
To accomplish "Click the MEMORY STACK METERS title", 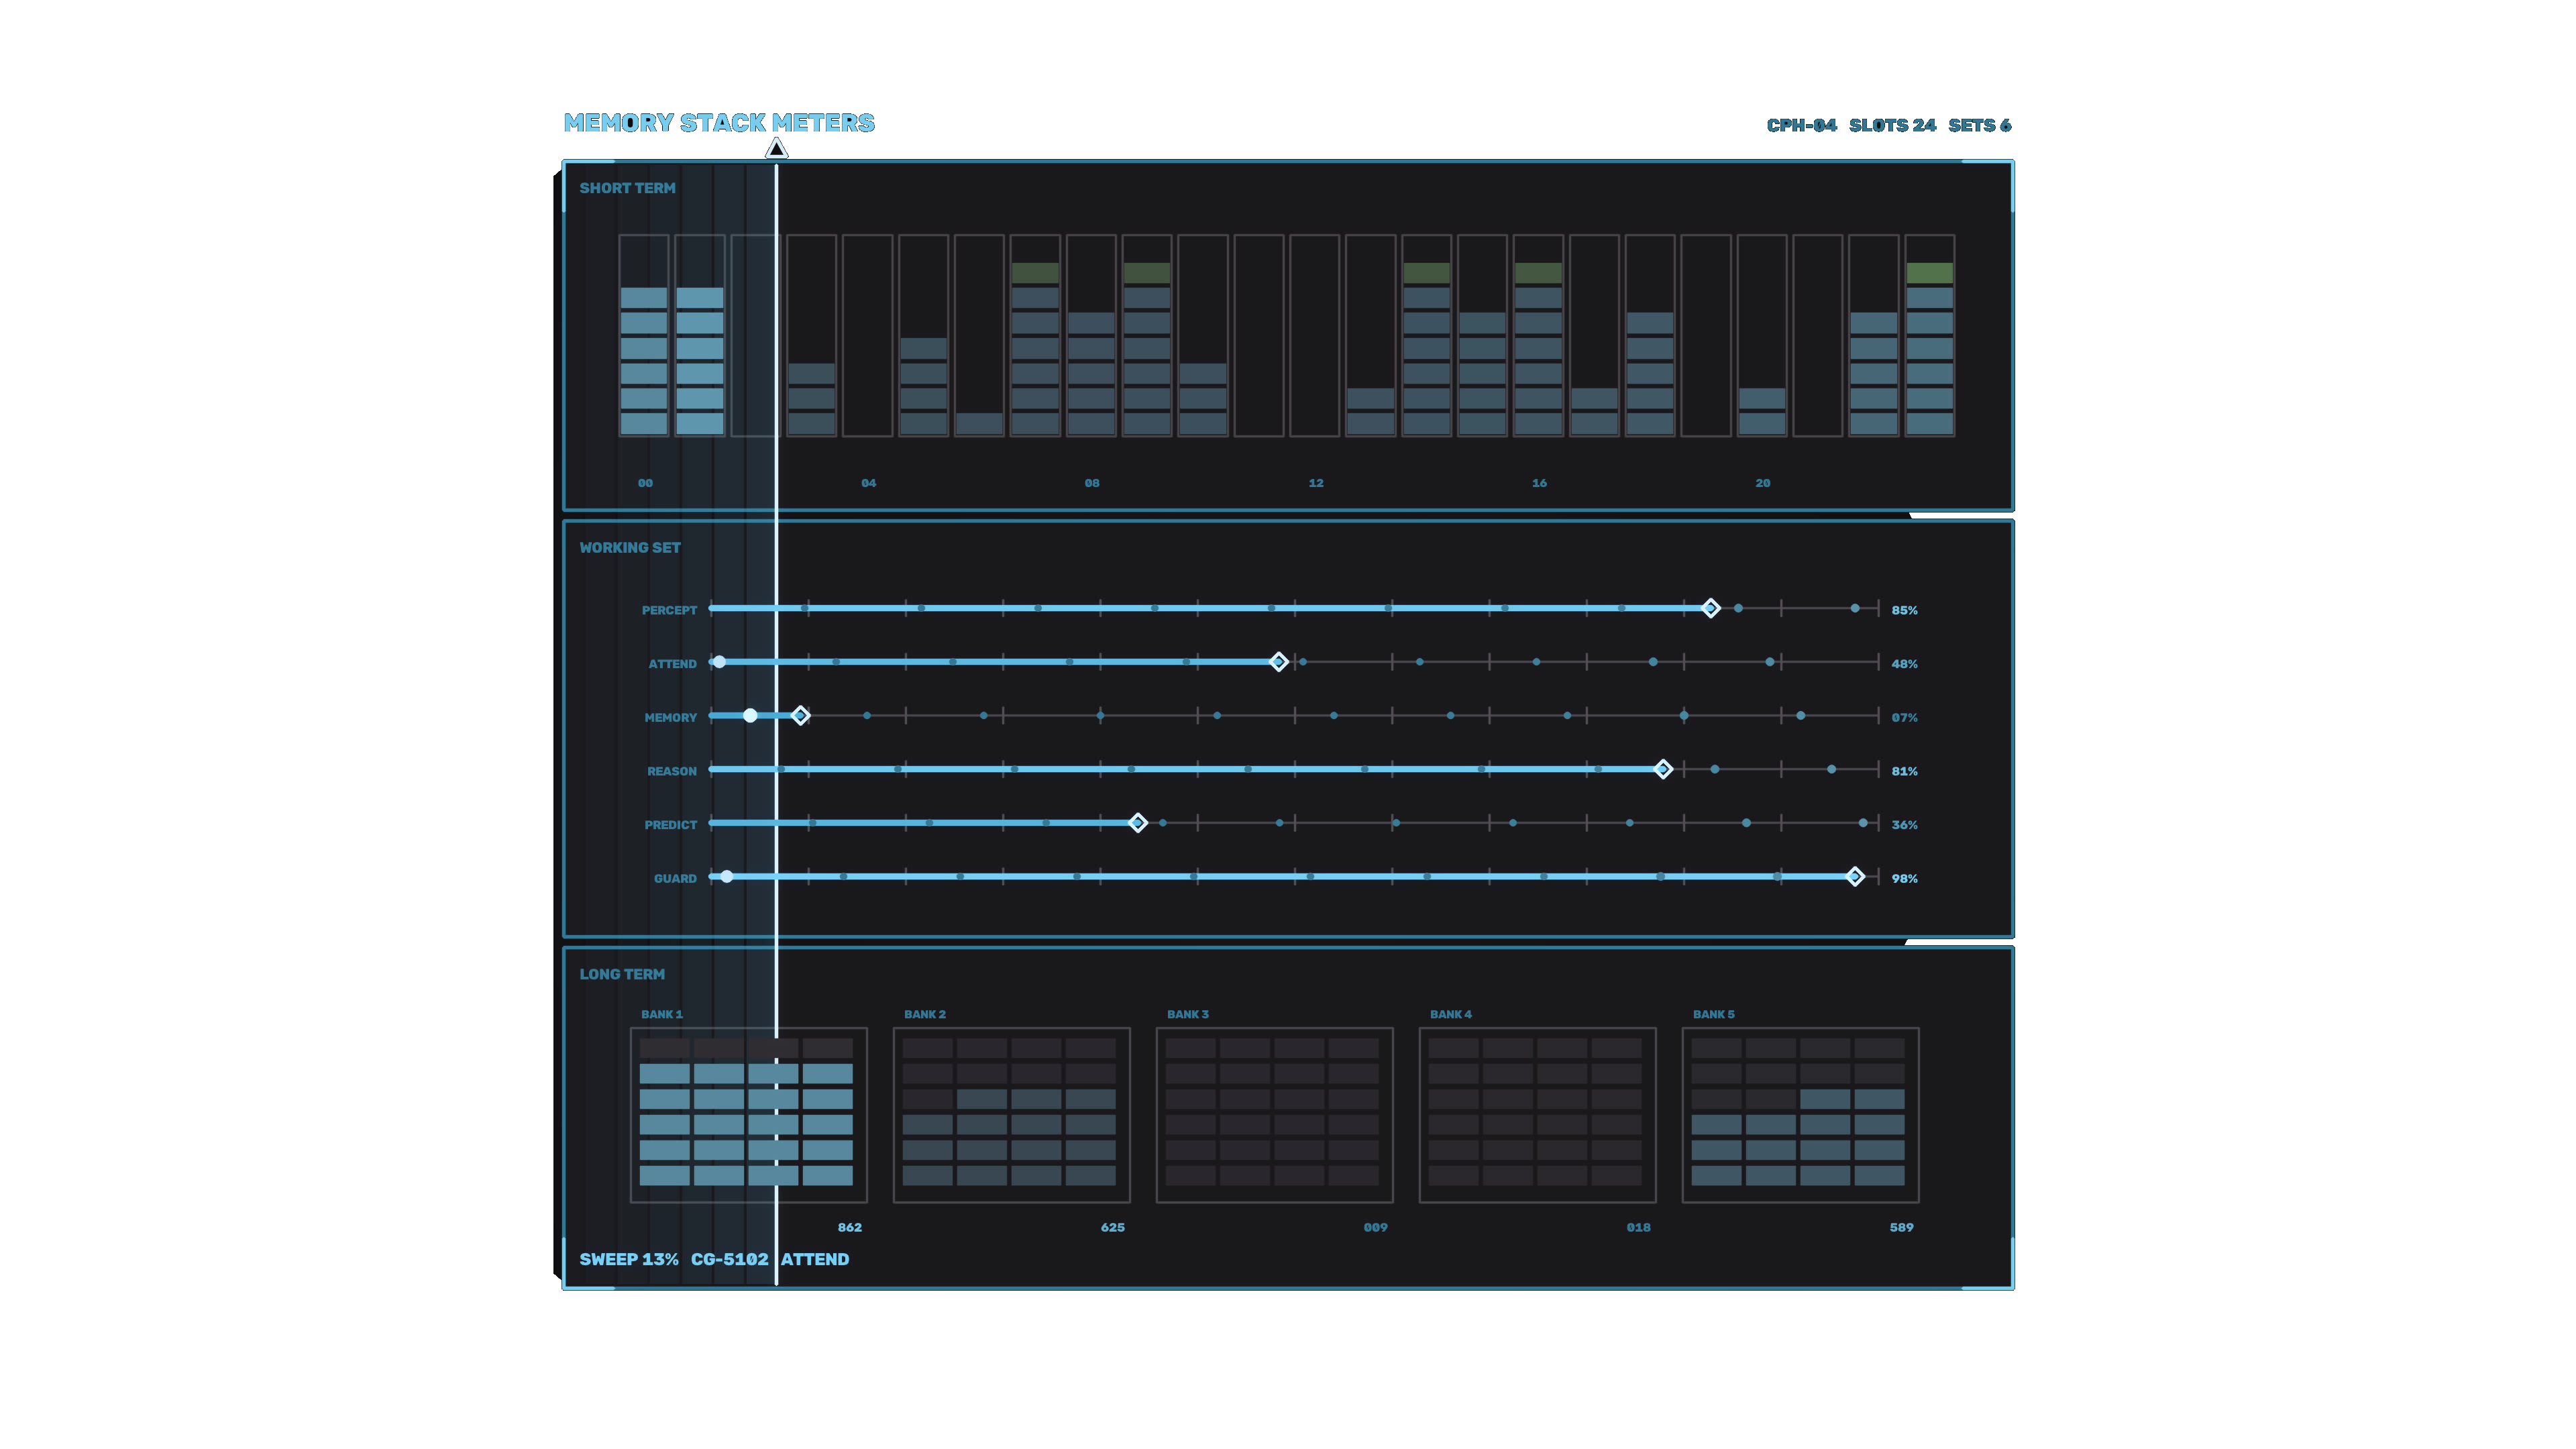I will click(x=719, y=123).
